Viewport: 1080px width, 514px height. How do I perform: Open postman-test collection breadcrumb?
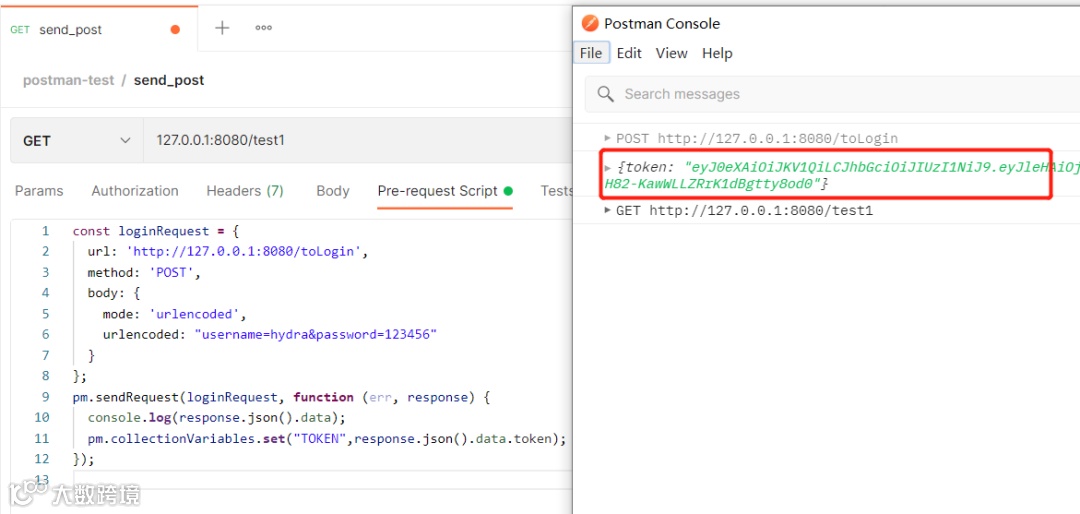click(69, 80)
